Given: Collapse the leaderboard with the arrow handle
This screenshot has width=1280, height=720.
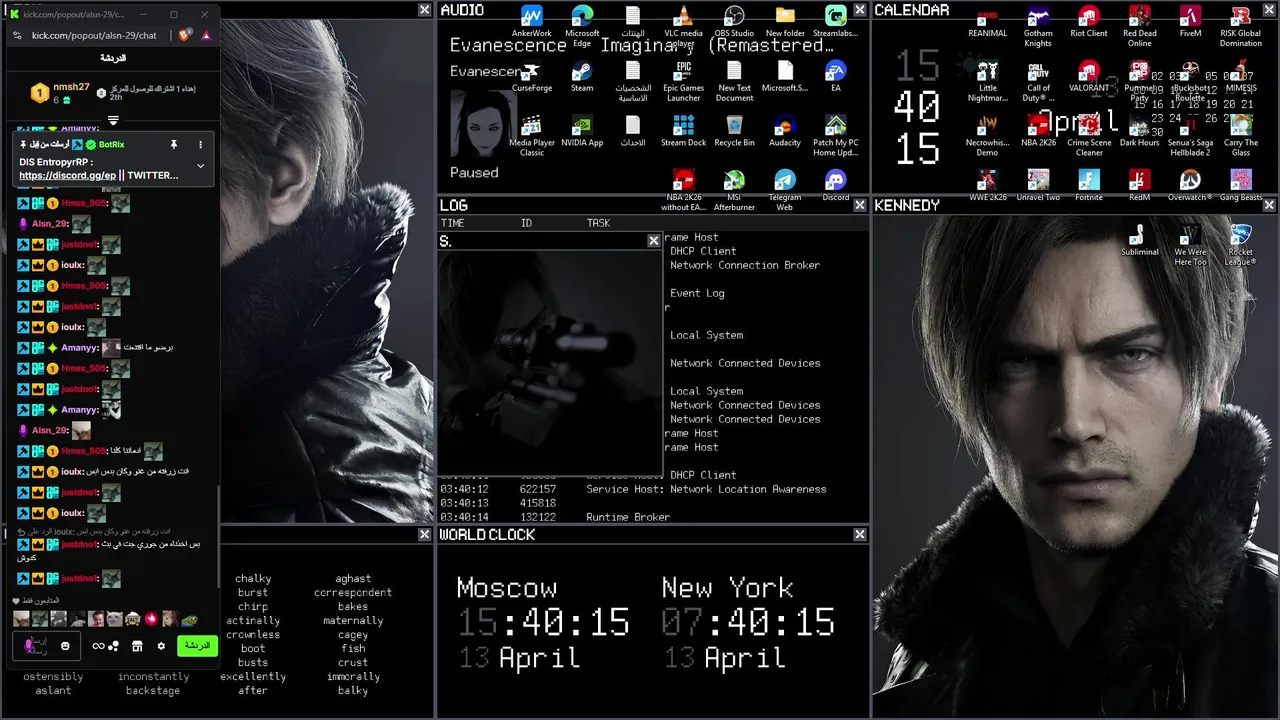Looking at the screenshot, I should [113, 121].
